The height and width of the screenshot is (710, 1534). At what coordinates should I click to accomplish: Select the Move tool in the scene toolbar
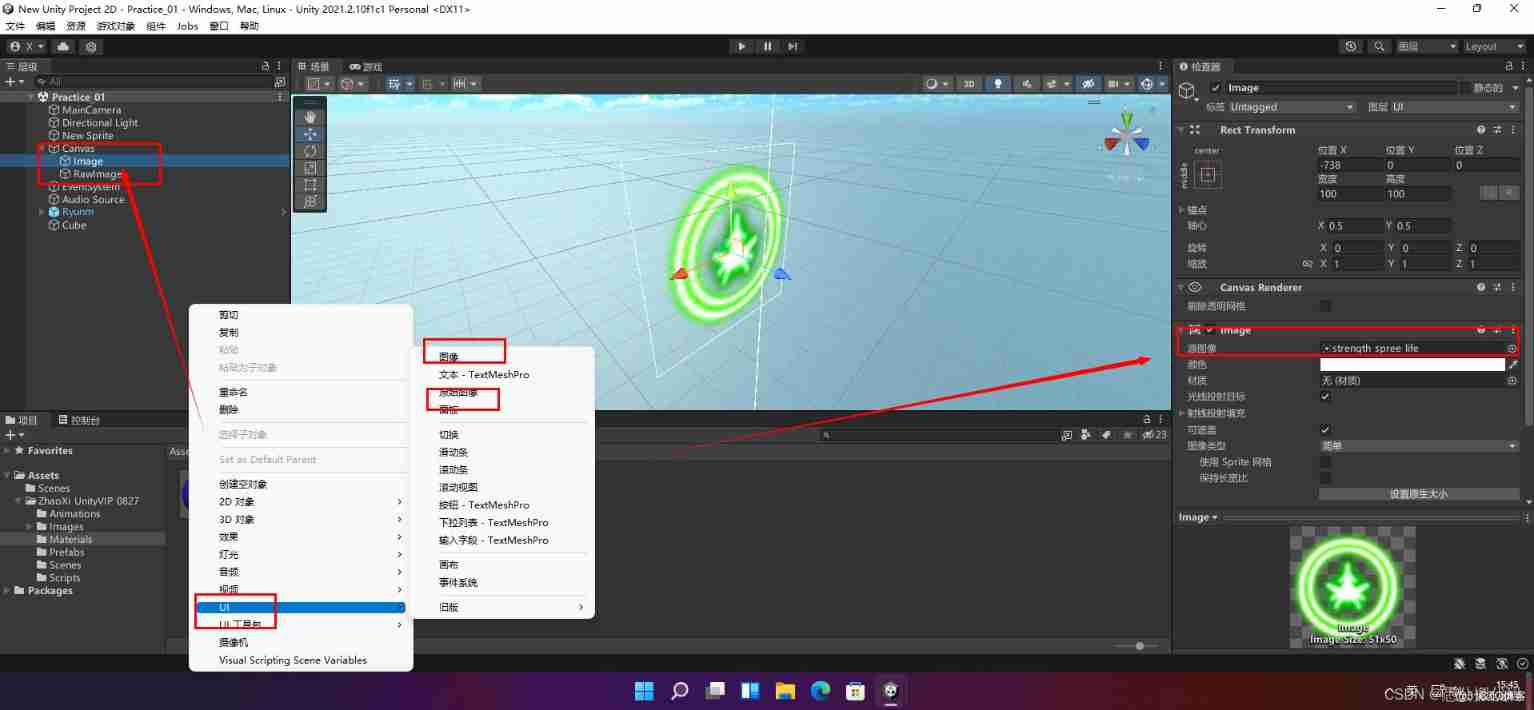point(310,134)
